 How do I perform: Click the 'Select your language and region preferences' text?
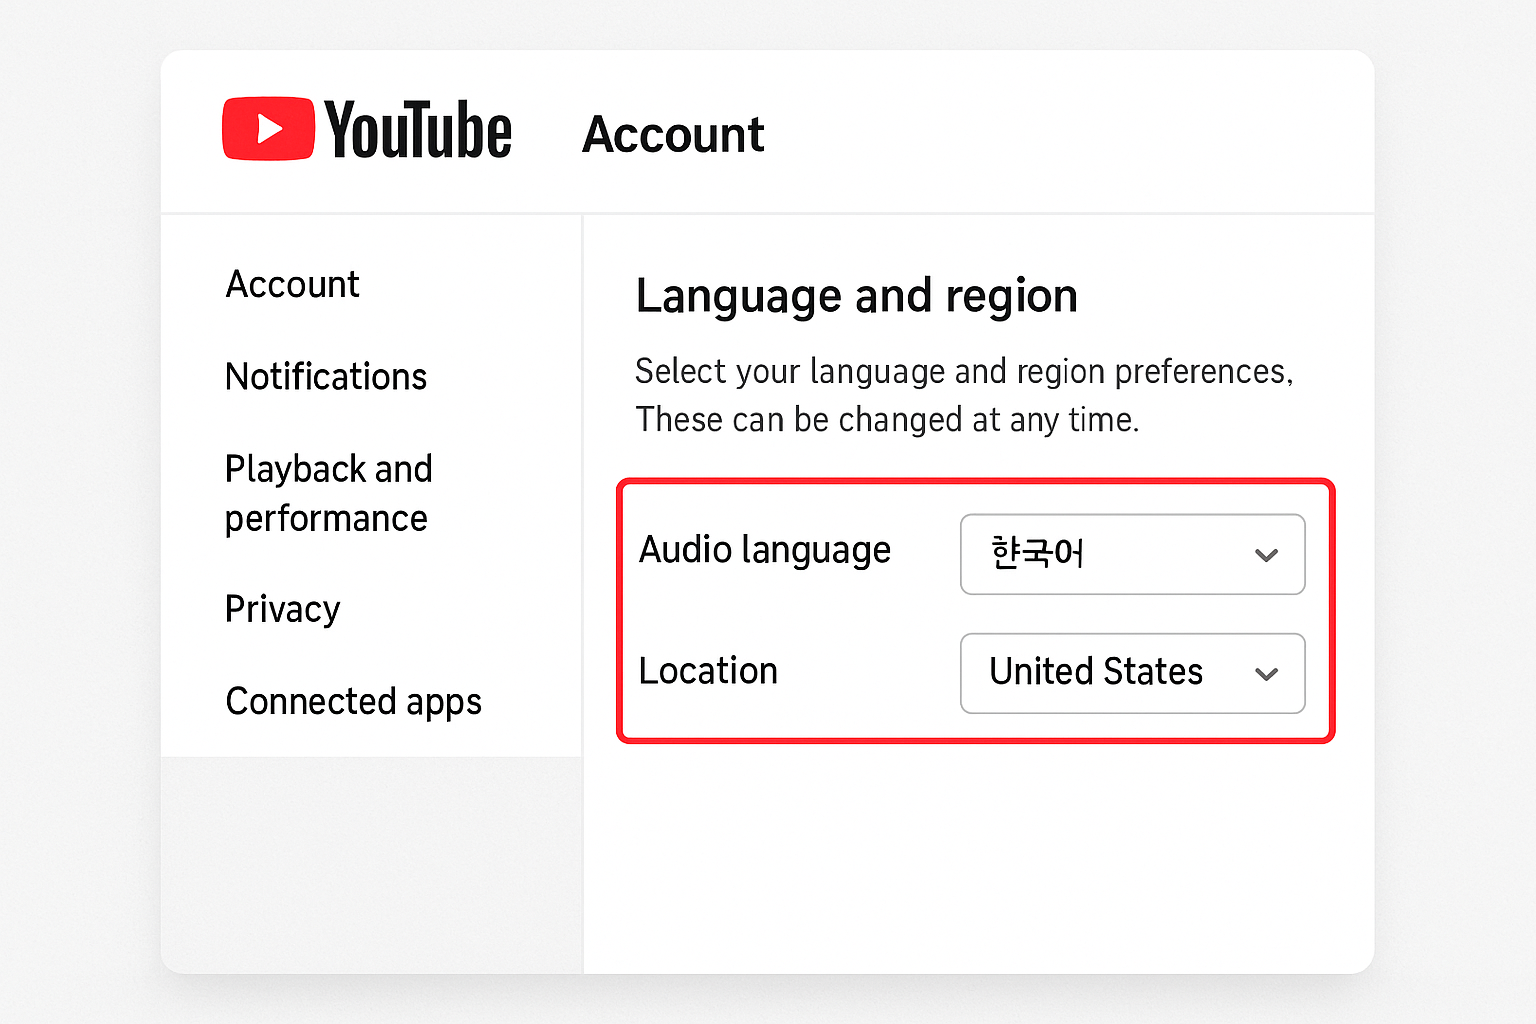point(964,372)
